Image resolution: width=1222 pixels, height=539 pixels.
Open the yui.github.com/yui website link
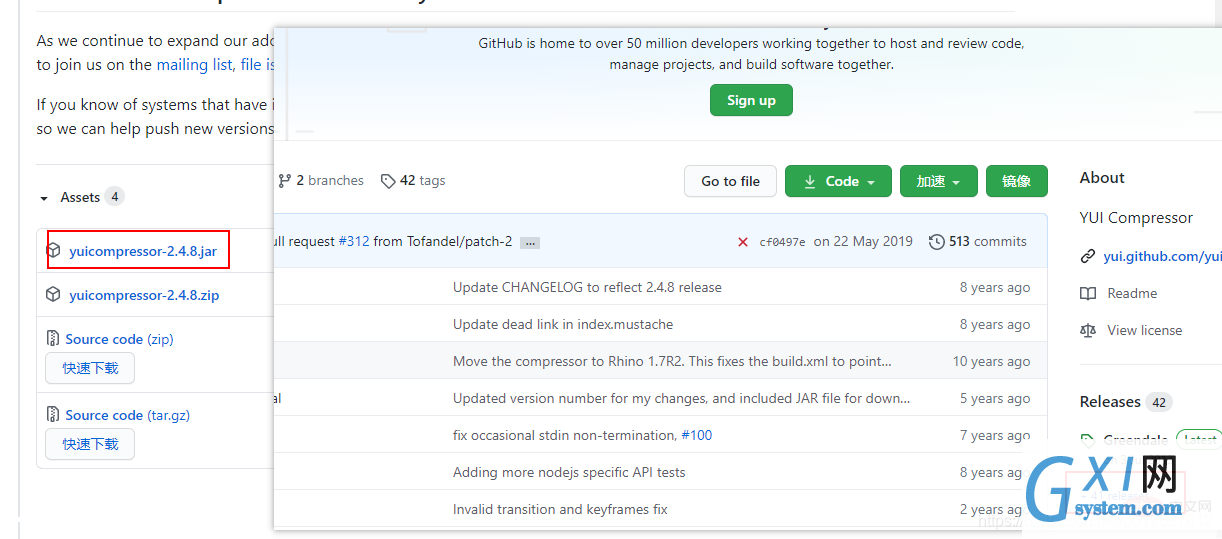tap(1162, 257)
